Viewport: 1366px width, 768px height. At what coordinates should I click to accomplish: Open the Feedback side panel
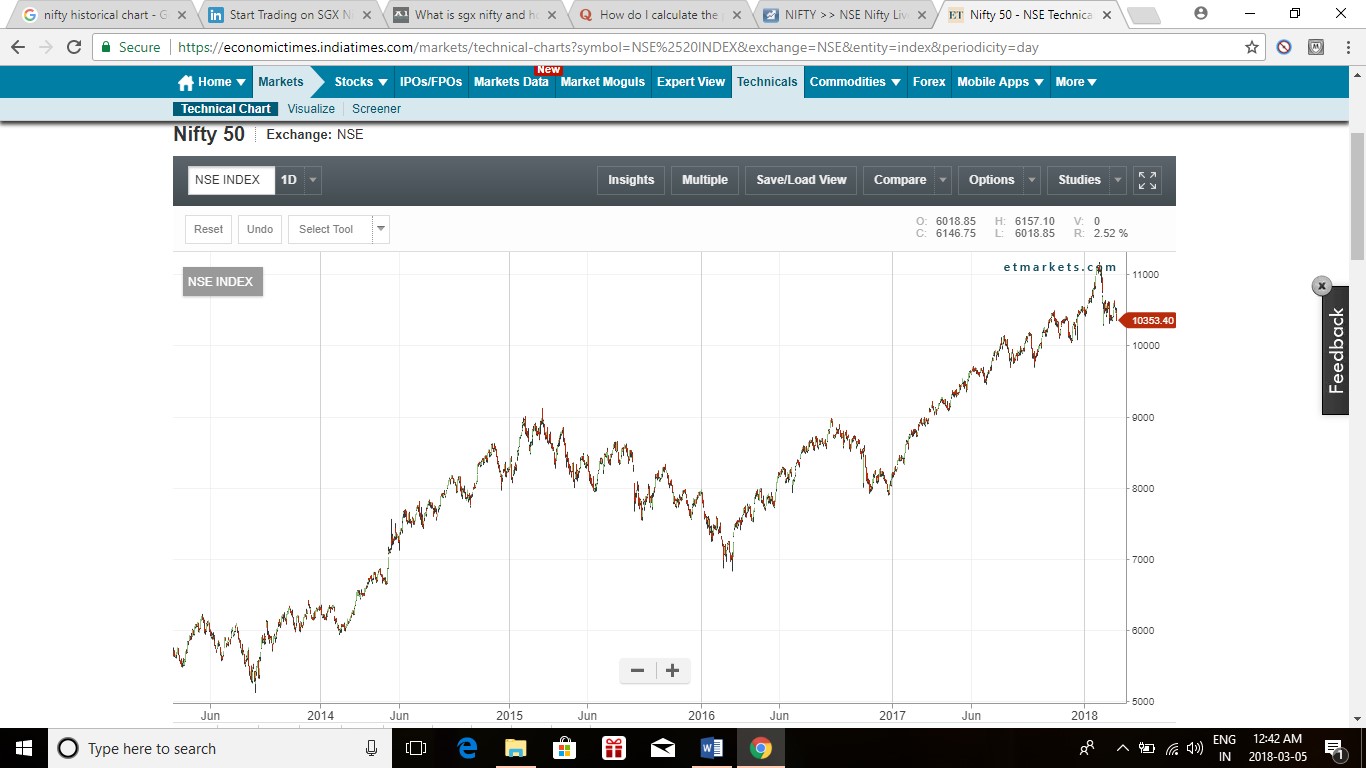1336,351
